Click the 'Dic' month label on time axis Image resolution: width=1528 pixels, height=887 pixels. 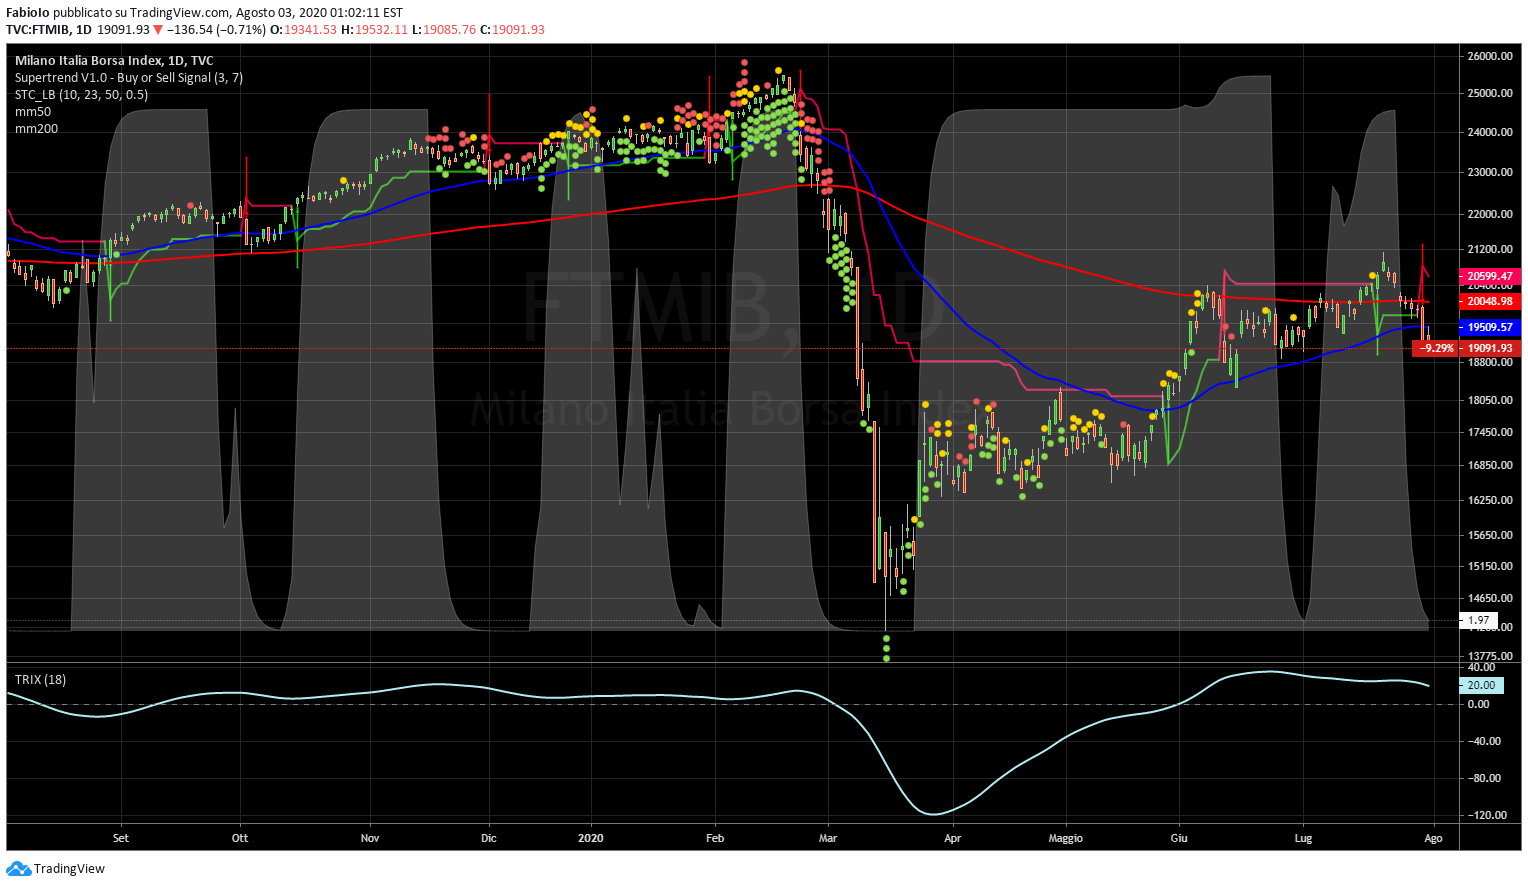pos(489,838)
